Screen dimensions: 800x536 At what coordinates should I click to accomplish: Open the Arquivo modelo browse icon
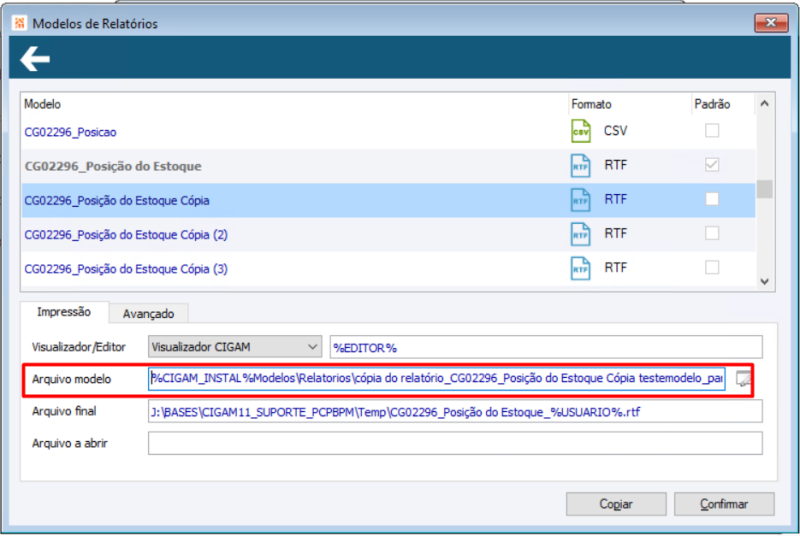coord(743,378)
